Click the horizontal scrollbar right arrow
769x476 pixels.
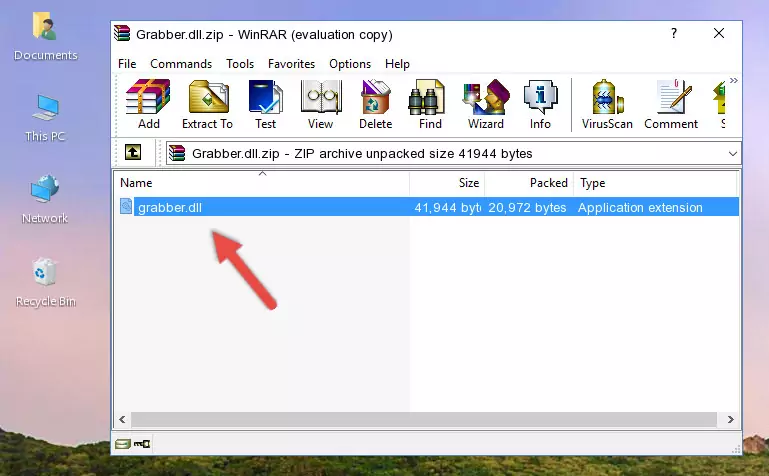730,419
